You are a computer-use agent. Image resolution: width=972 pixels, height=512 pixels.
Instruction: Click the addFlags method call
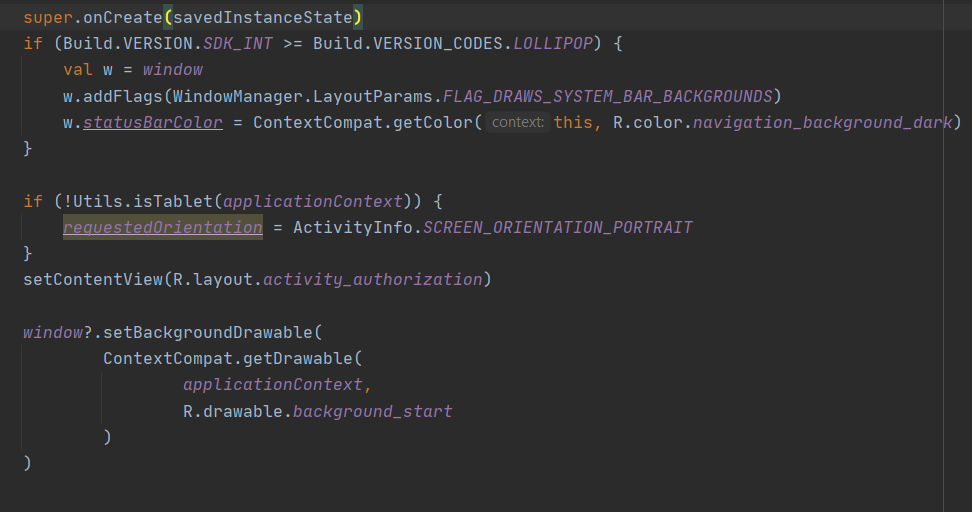tap(123, 96)
